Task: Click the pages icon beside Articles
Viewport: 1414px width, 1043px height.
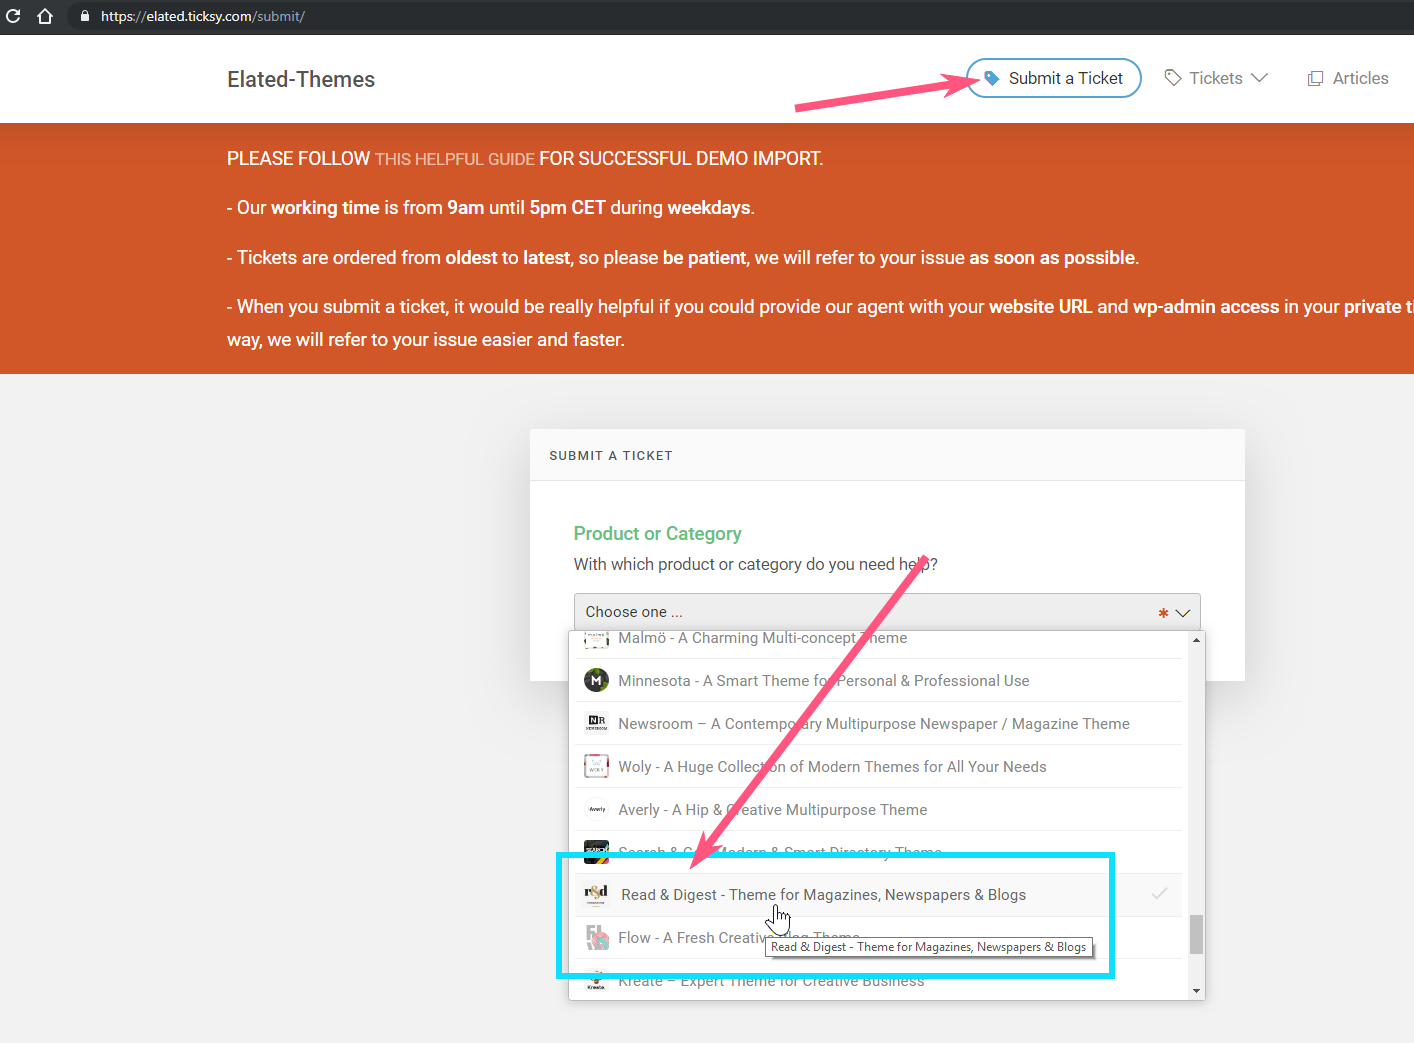Action: pyautogui.click(x=1315, y=78)
